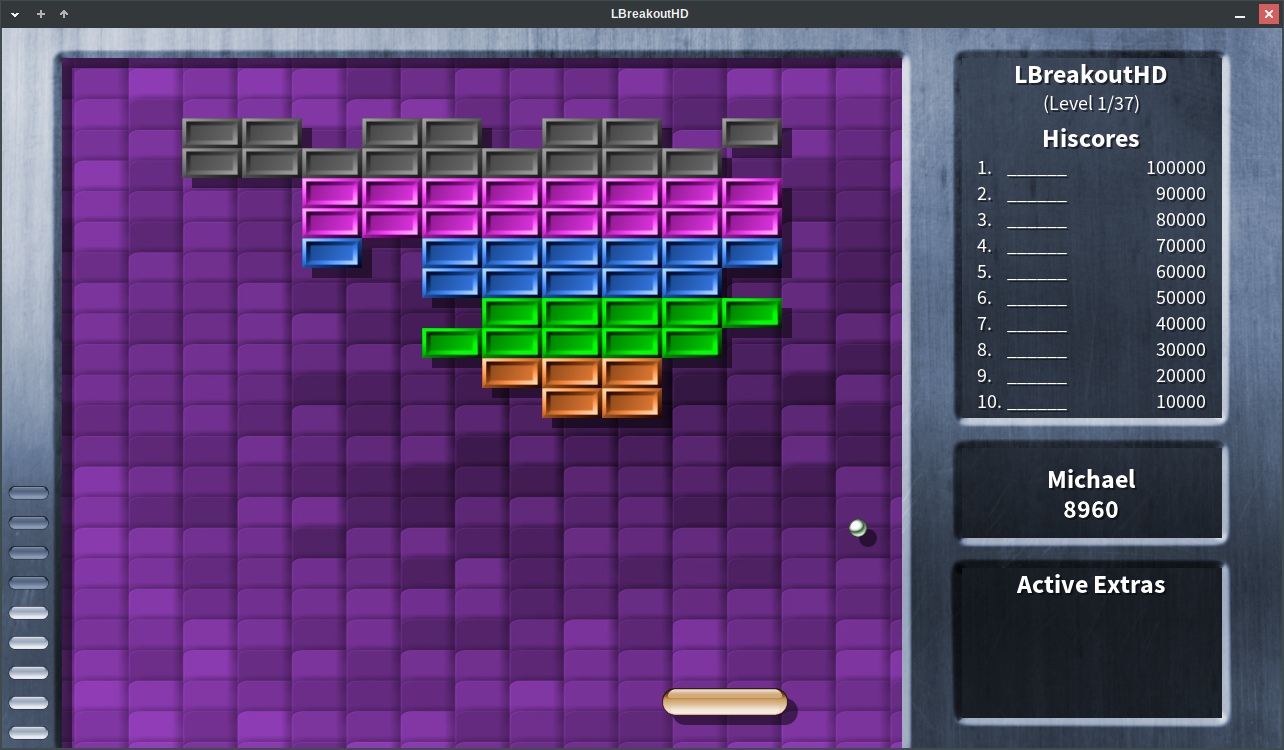
Task: Click the top-left magenta brick
Action: [331, 192]
